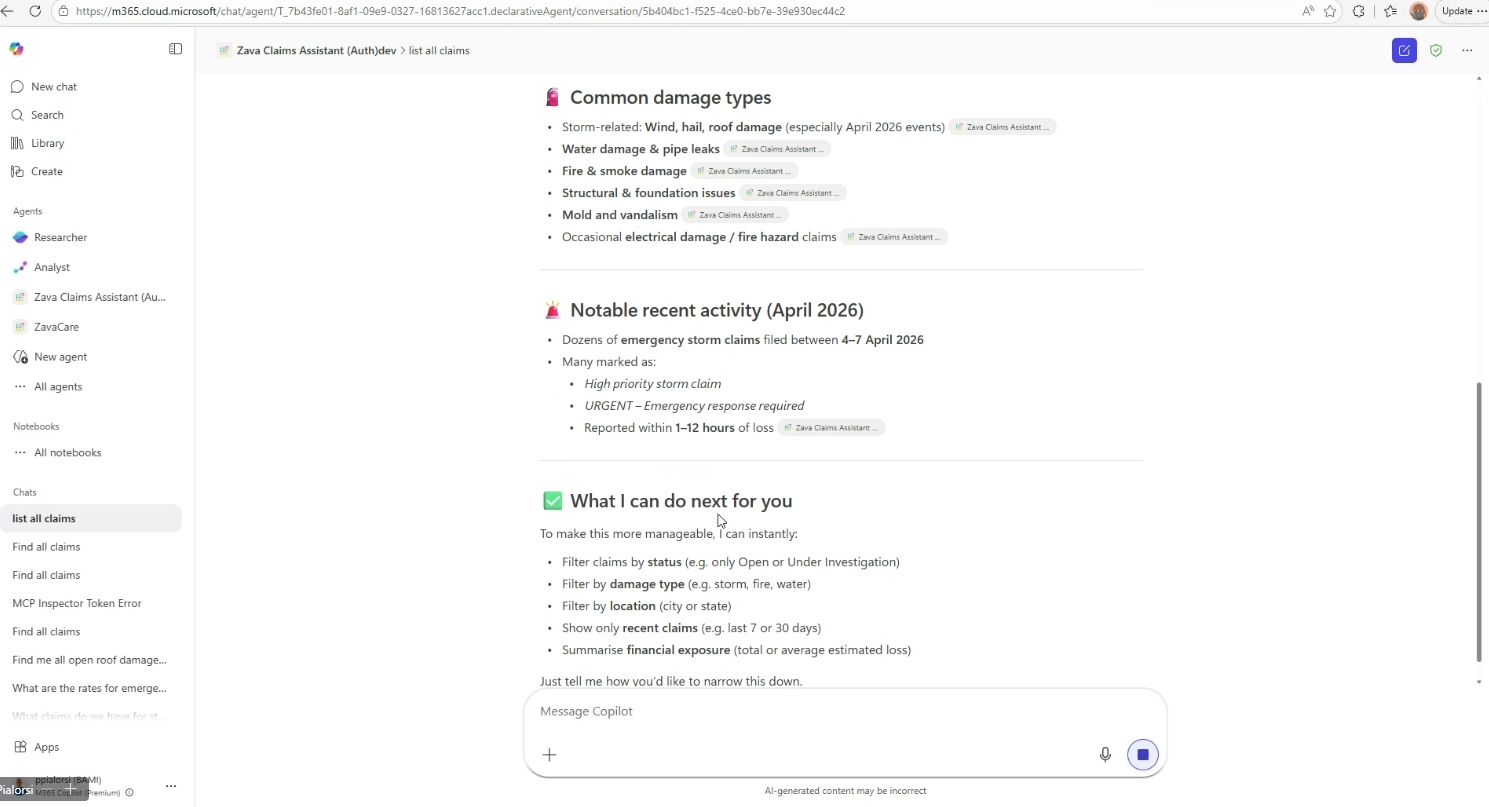Open the Analyst agent

pos(52,267)
